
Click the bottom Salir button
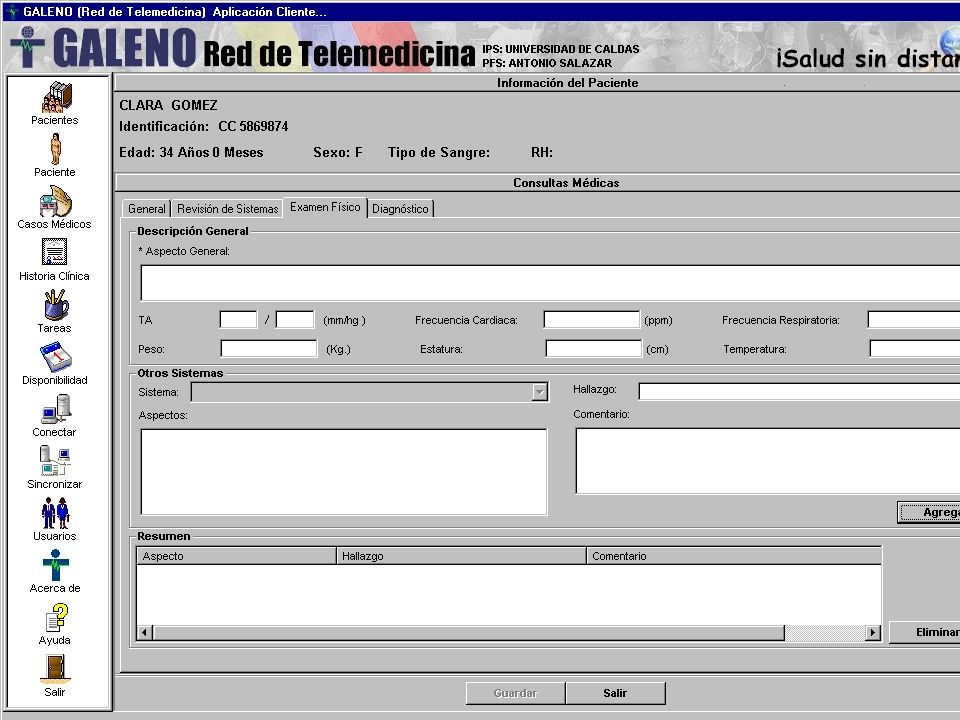tap(615, 693)
